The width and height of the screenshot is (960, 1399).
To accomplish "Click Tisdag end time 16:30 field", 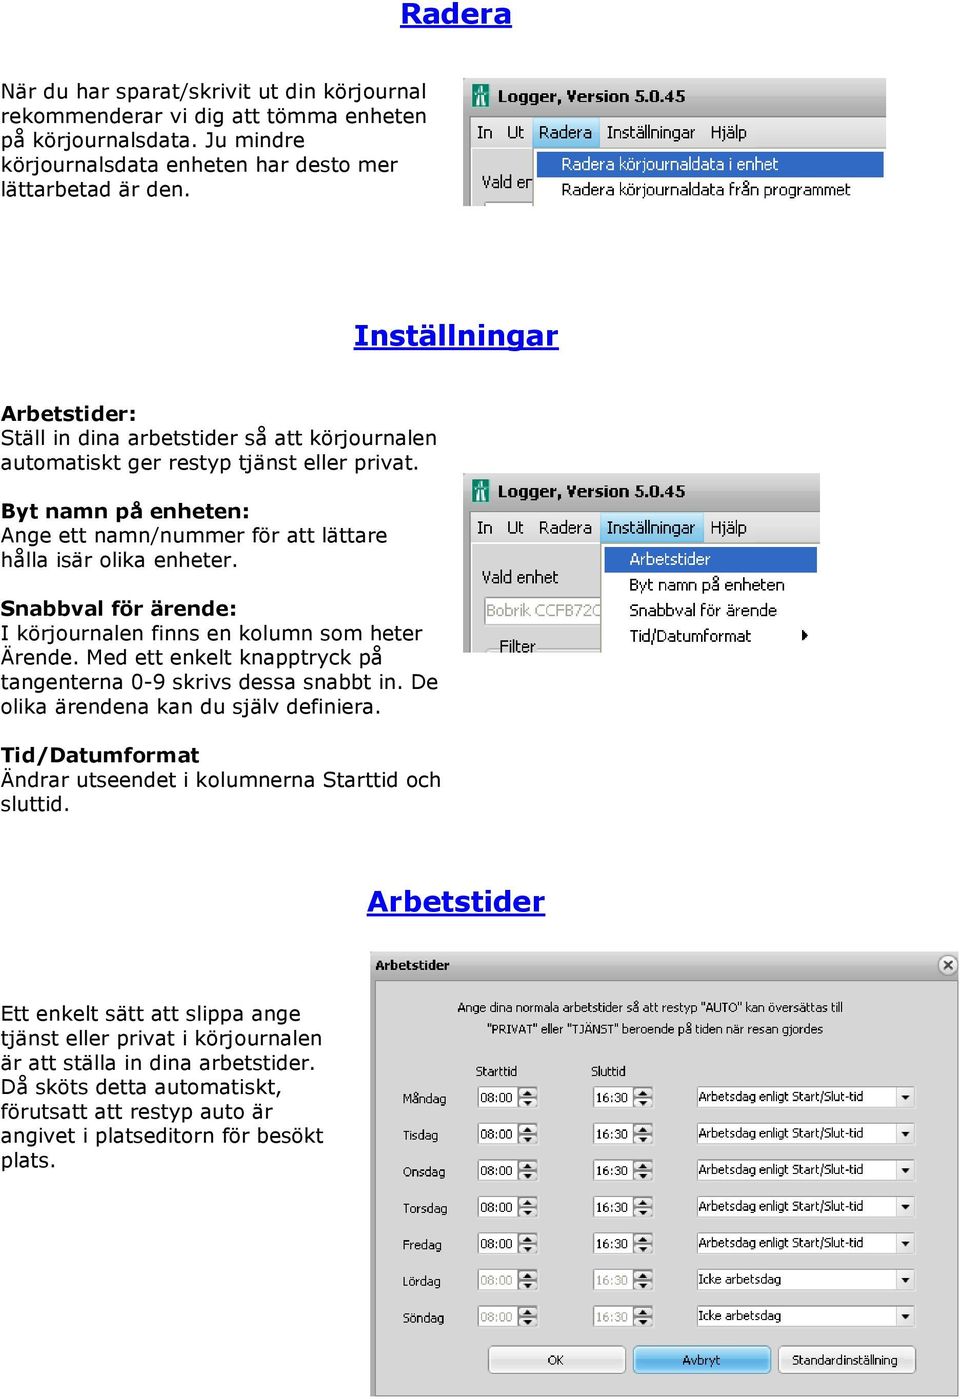I will (613, 1134).
